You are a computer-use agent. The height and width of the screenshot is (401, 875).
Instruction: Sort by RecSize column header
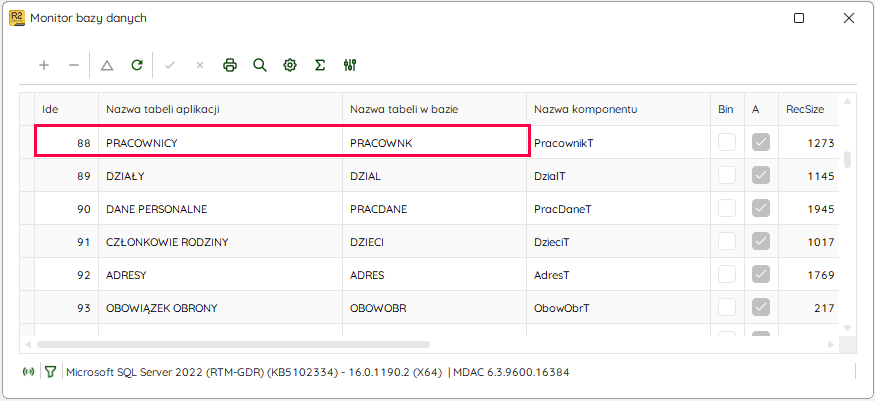pos(809,109)
